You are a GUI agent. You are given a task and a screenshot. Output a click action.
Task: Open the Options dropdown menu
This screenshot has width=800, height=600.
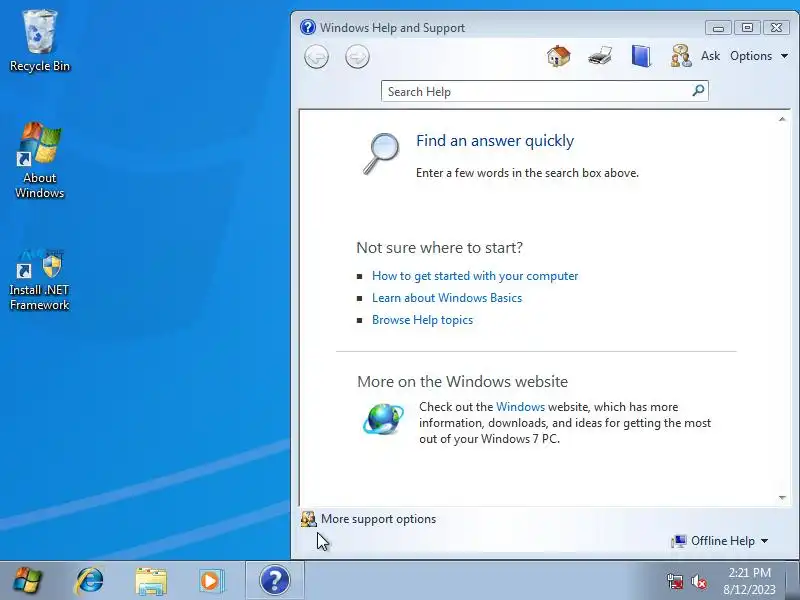(759, 56)
